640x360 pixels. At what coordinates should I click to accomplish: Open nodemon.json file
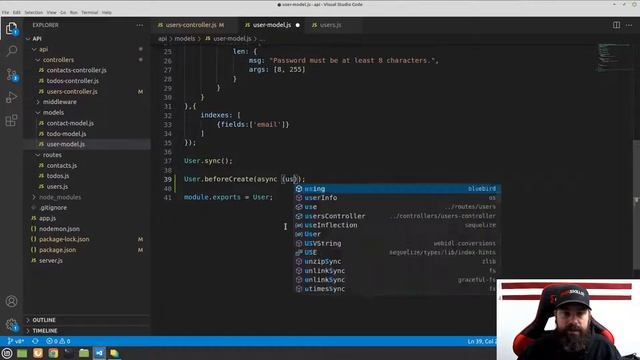click(59, 229)
